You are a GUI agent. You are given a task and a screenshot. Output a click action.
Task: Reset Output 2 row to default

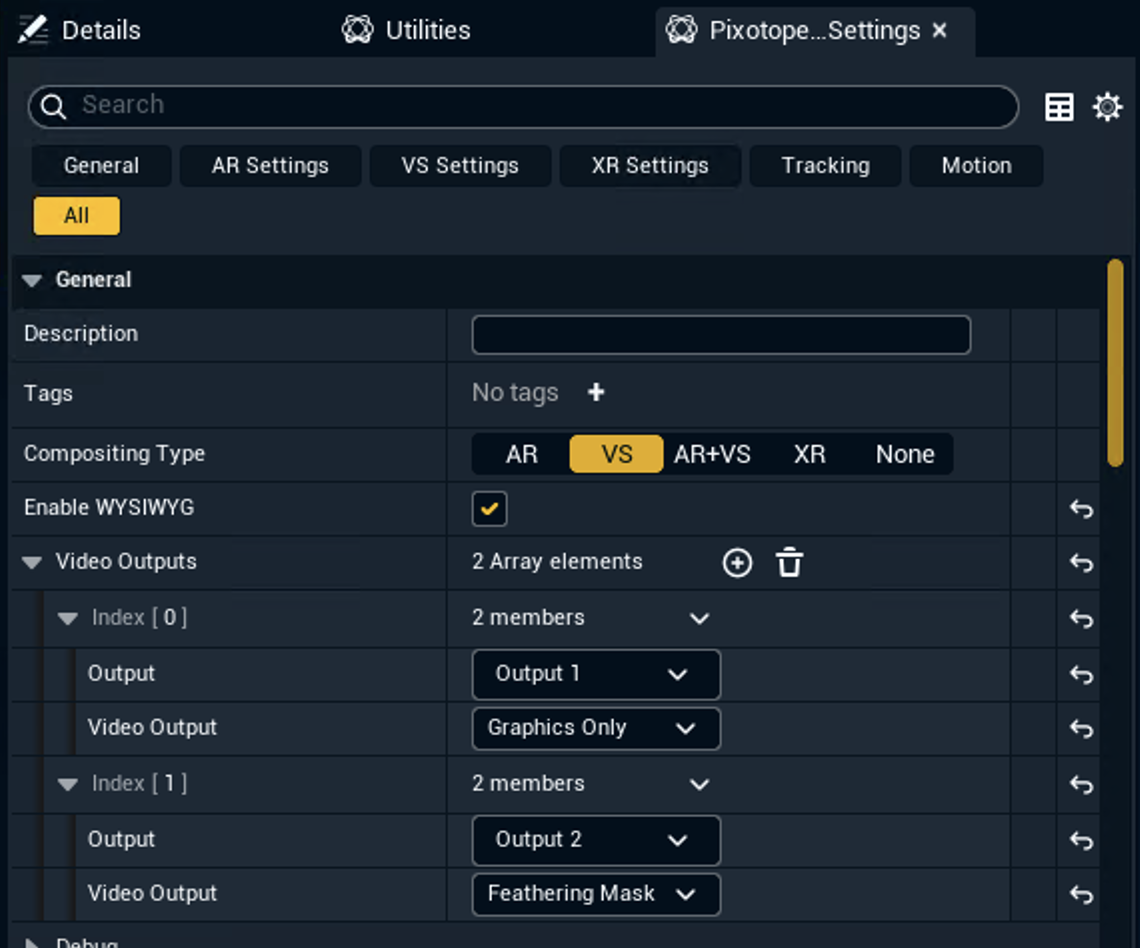1081,840
